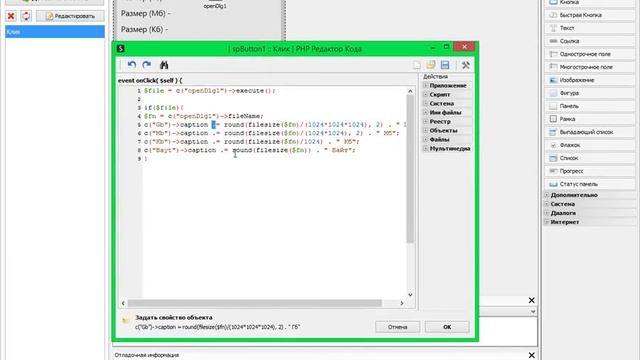The height and width of the screenshot is (360, 640).
Task: Select Размер (Кб) label on form
Action: pos(144,29)
